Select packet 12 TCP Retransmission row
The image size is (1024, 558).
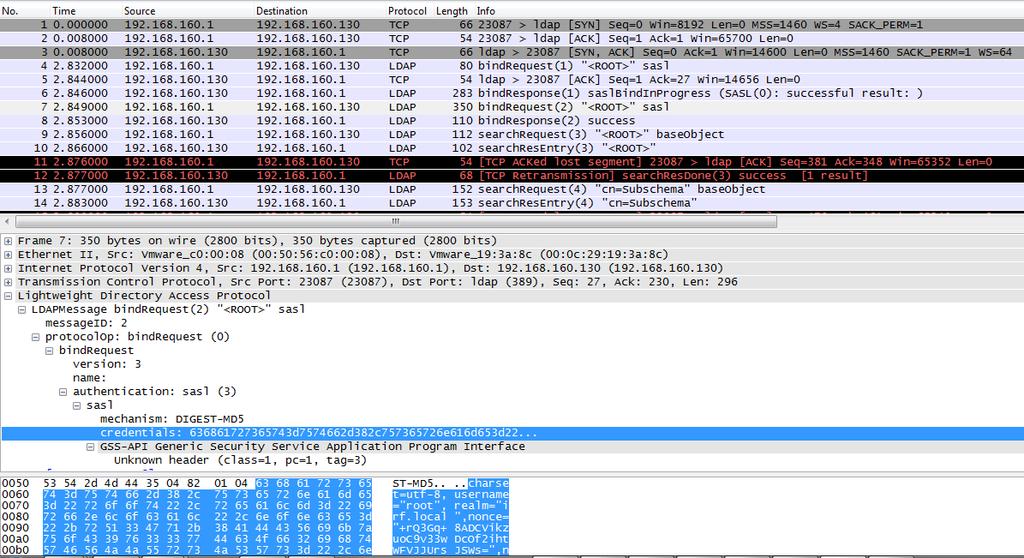click(512, 176)
